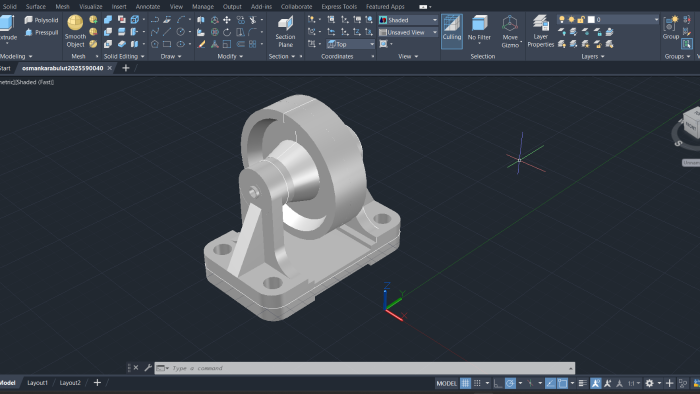Switch to the Layout1 tab

pos(38,382)
